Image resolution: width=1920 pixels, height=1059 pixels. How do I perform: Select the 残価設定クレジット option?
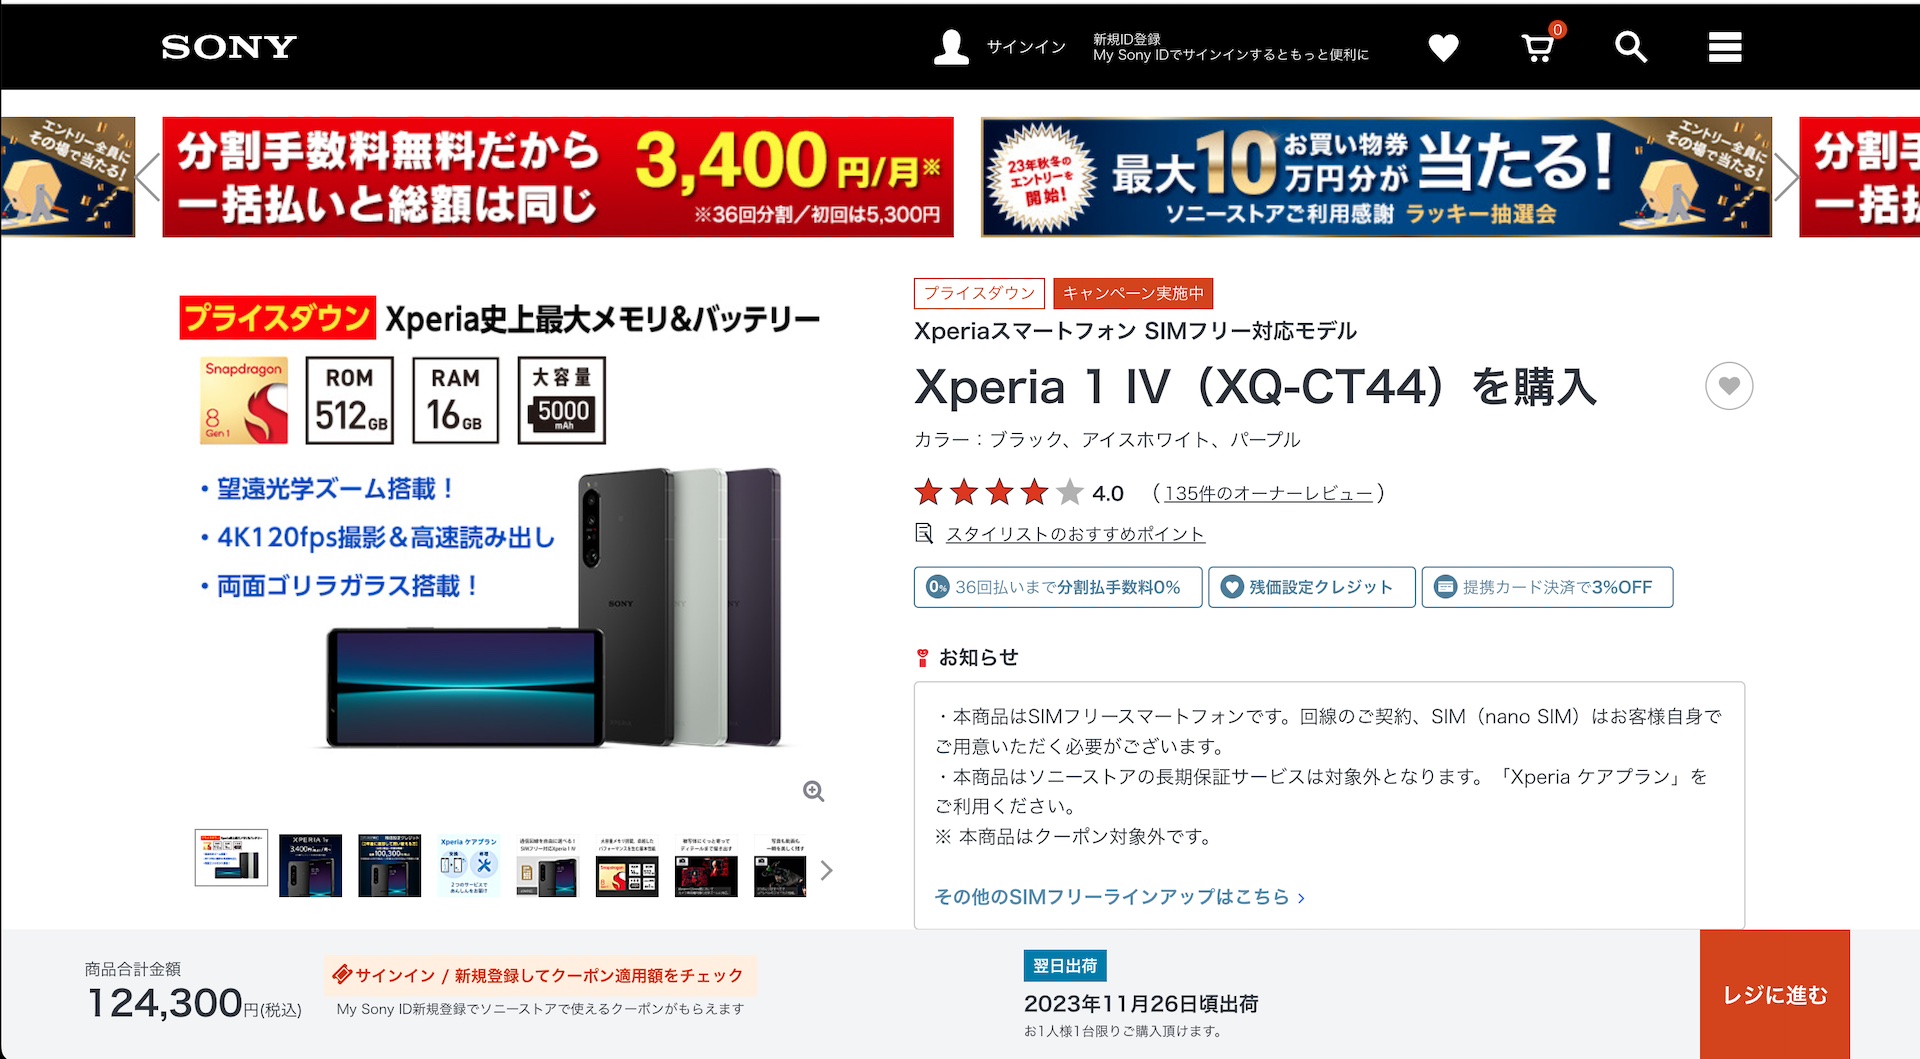[x=1312, y=587]
